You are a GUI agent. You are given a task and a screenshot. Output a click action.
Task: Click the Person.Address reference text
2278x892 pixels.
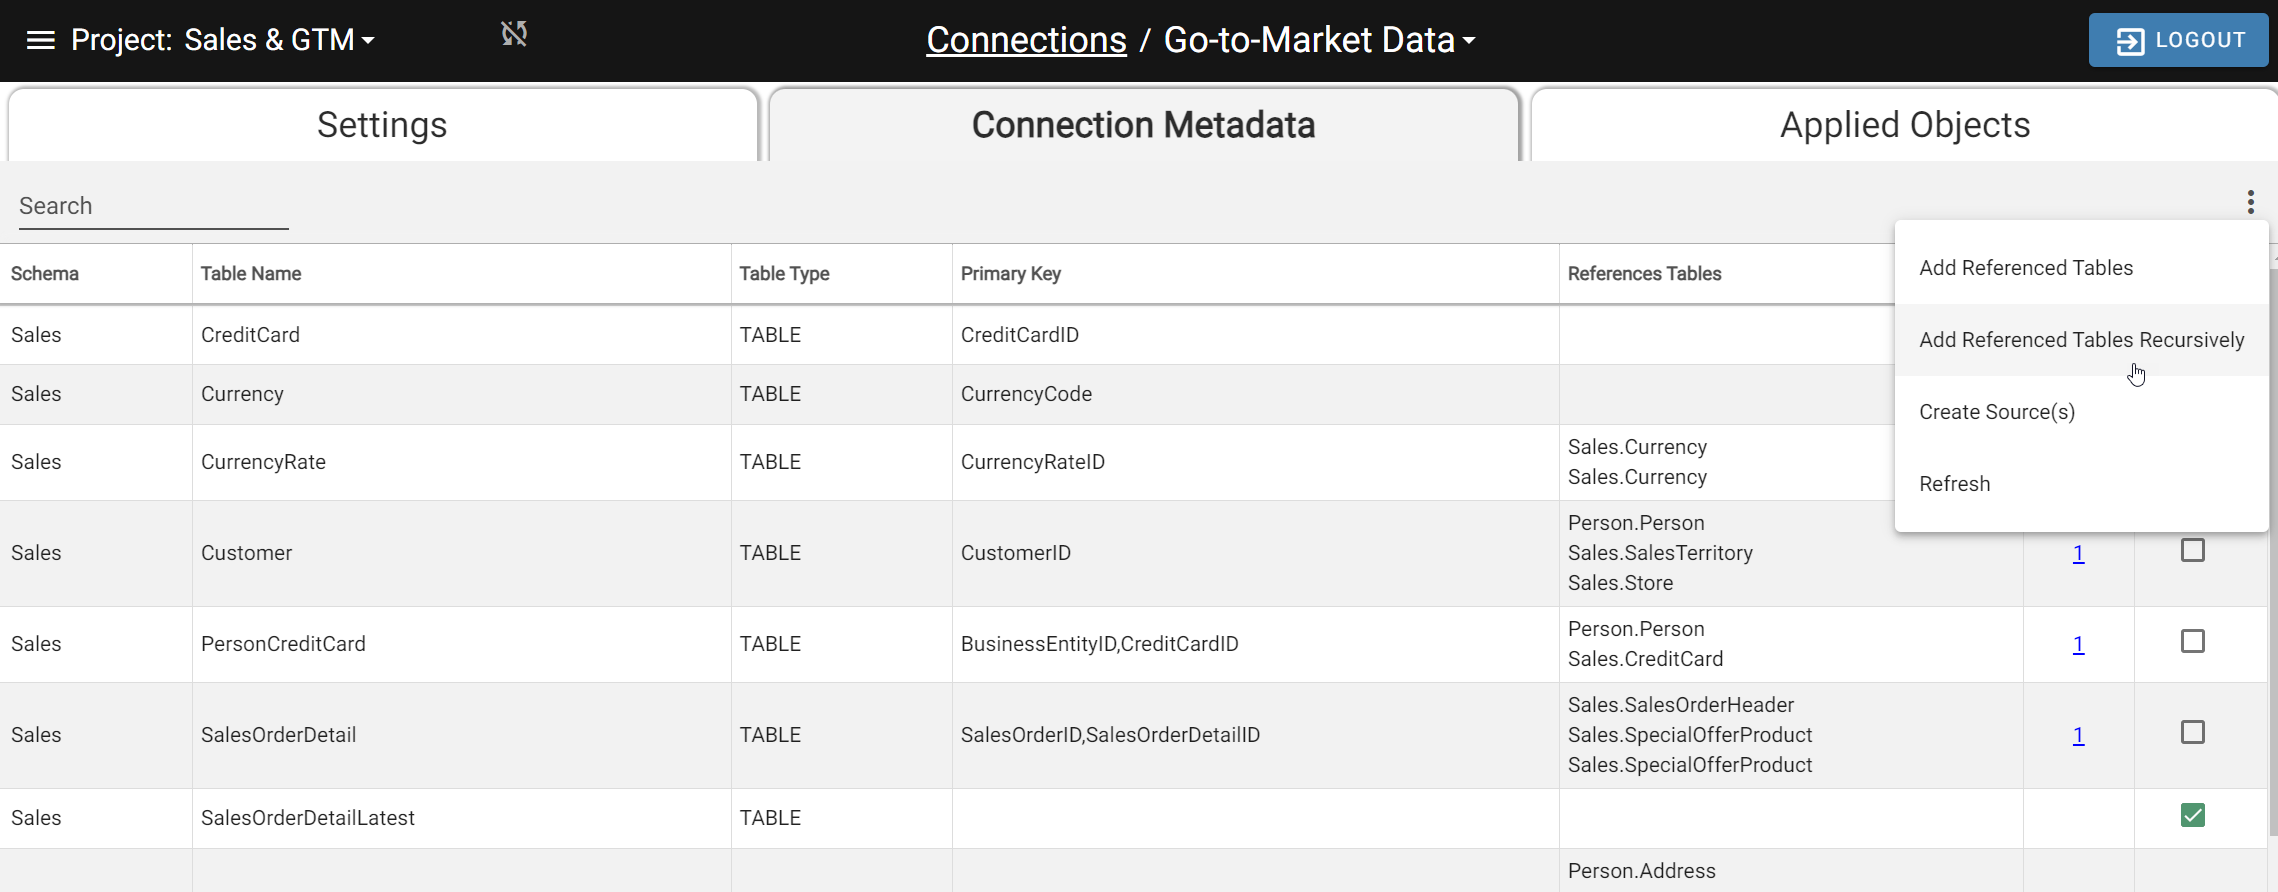pyautogui.click(x=1641, y=871)
